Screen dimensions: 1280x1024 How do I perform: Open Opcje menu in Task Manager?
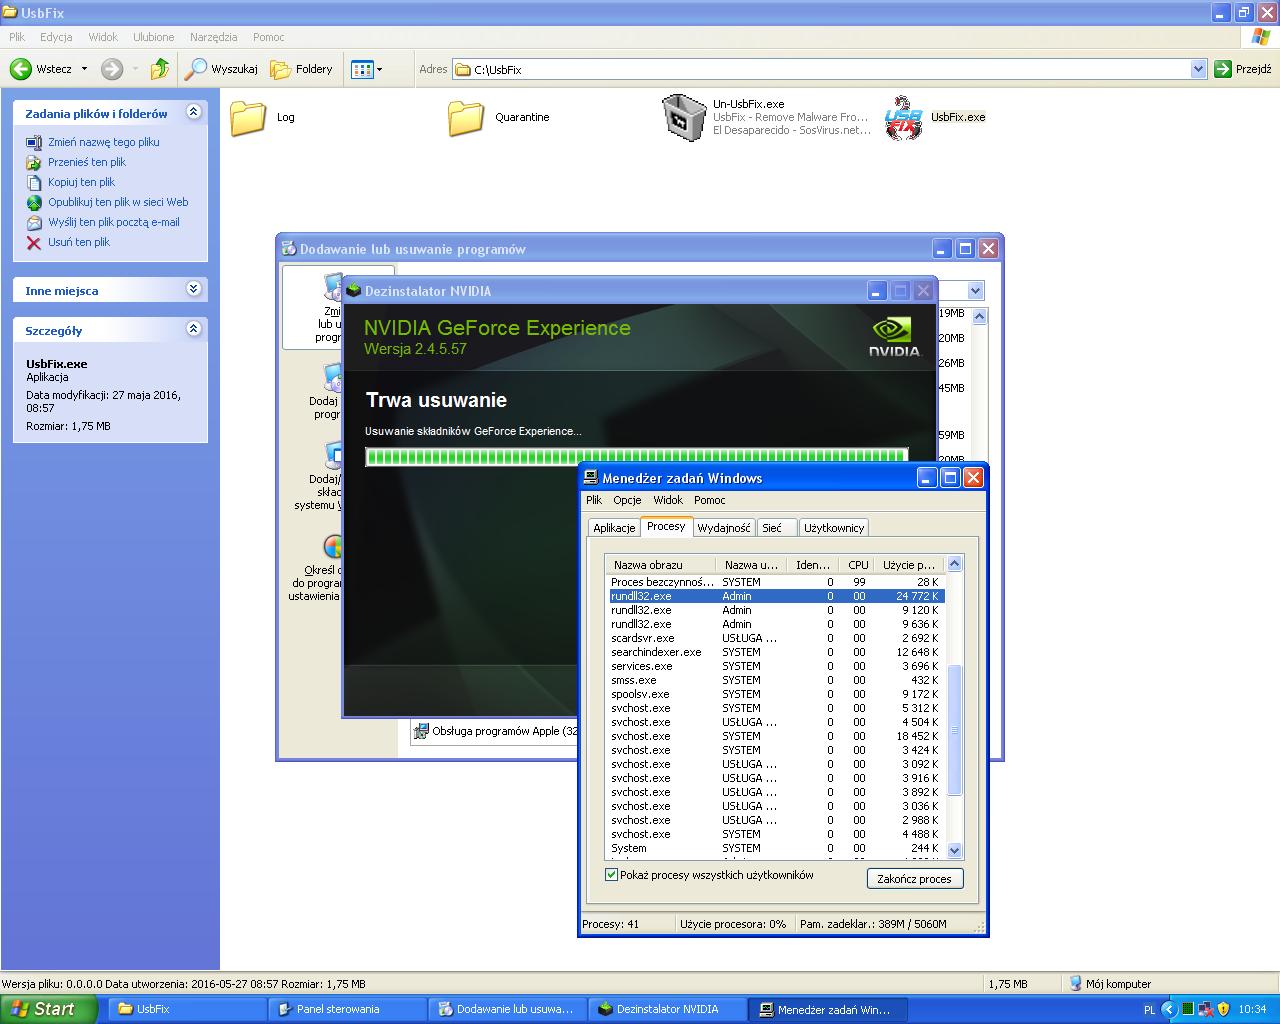coord(627,500)
